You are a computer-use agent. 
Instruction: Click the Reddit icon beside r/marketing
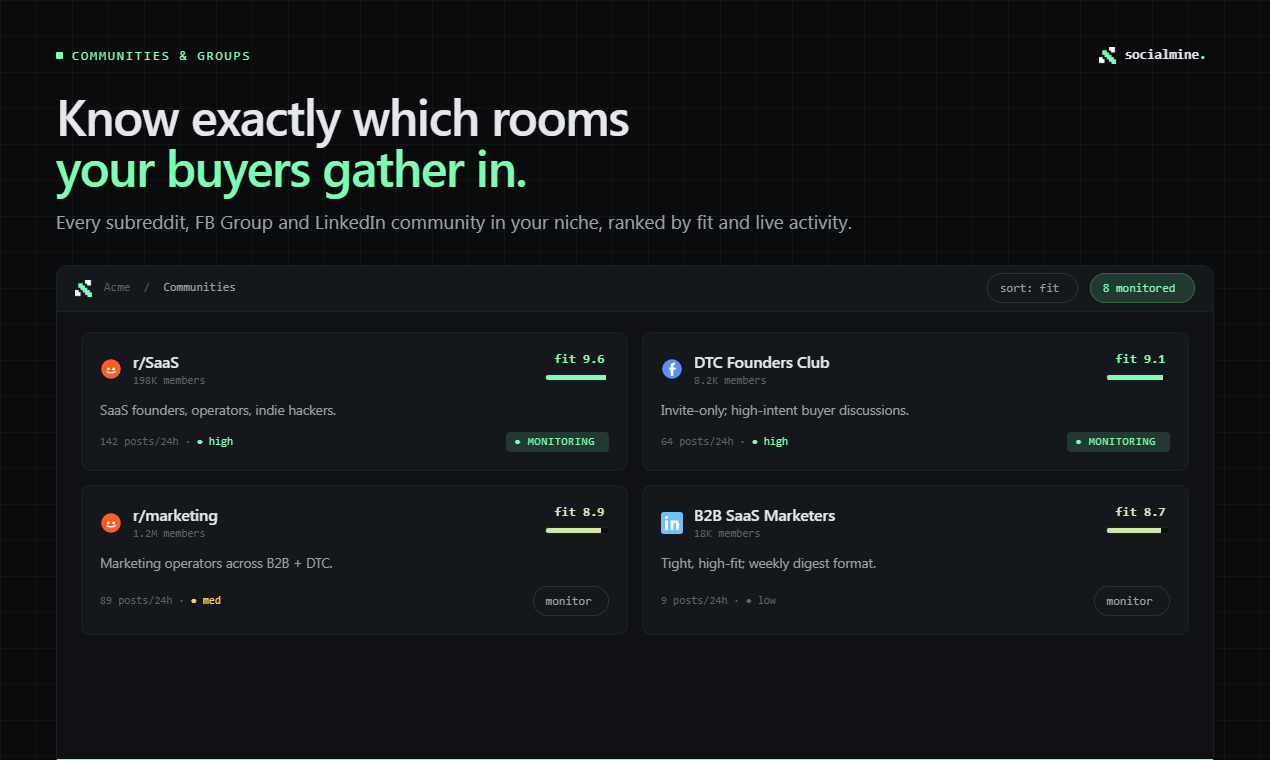pyautogui.click(x=111, y=522)
